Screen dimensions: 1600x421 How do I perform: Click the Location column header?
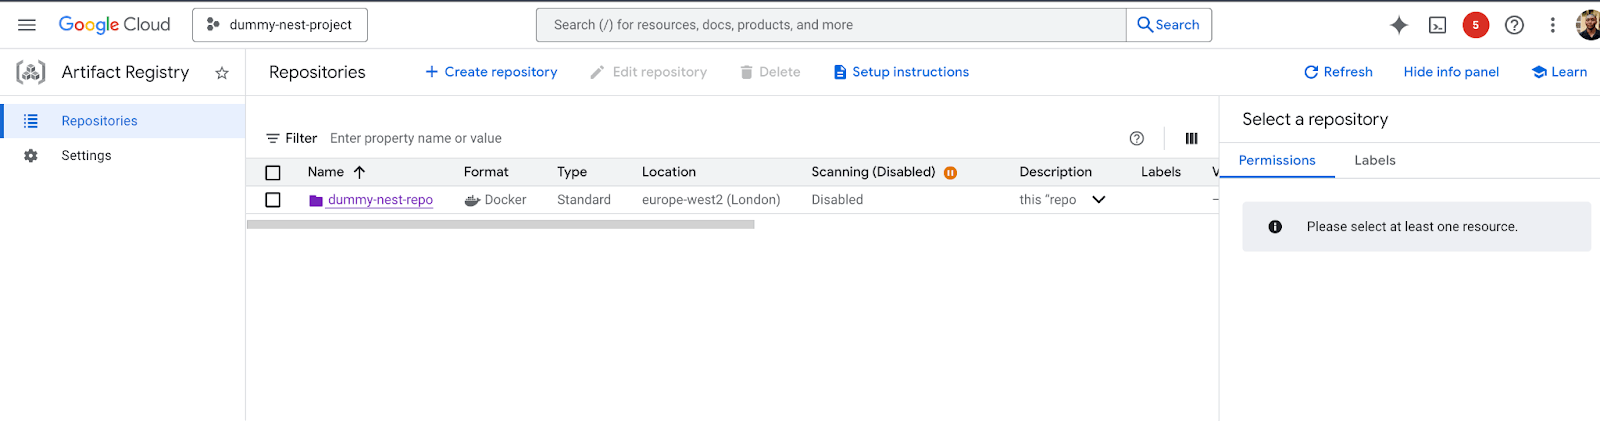click(x=669, y=172)
